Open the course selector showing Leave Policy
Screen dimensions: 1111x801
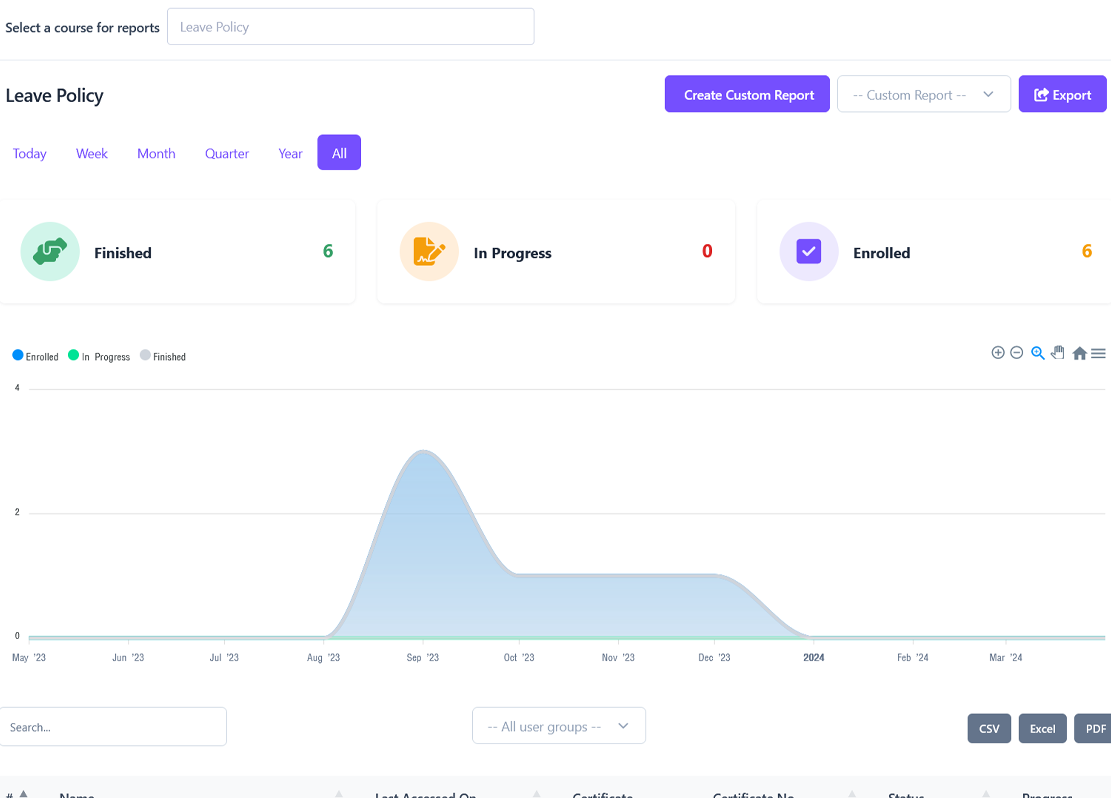350,27
